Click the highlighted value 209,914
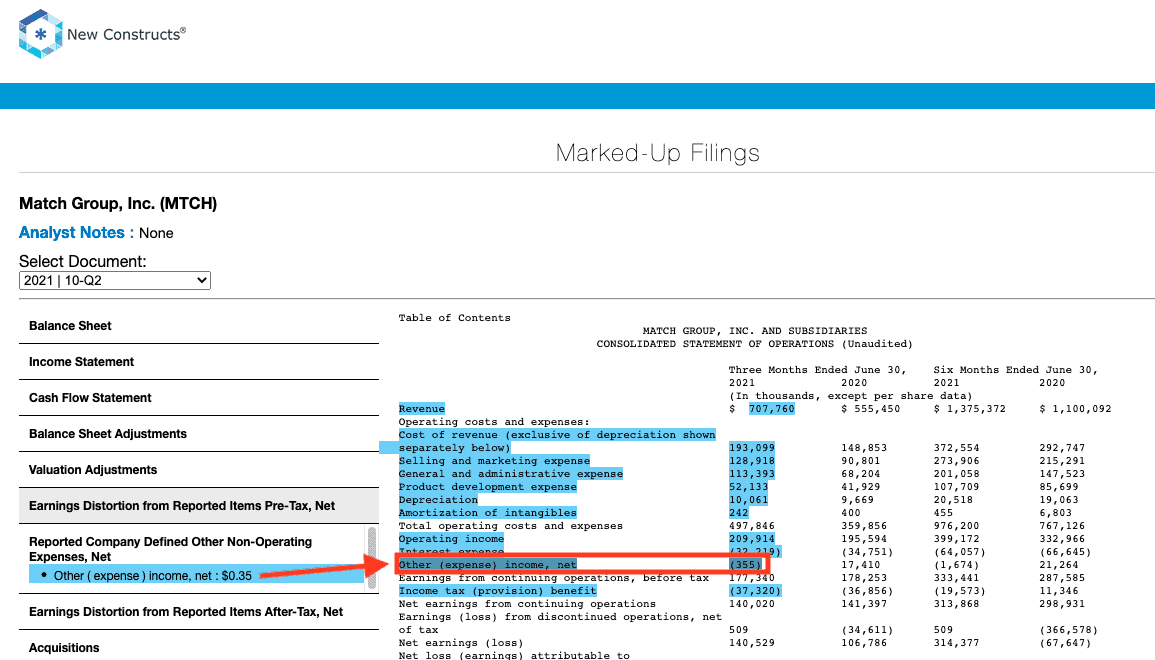The width and height of the screenshot is (1155, 660). [x=751, y=539]
